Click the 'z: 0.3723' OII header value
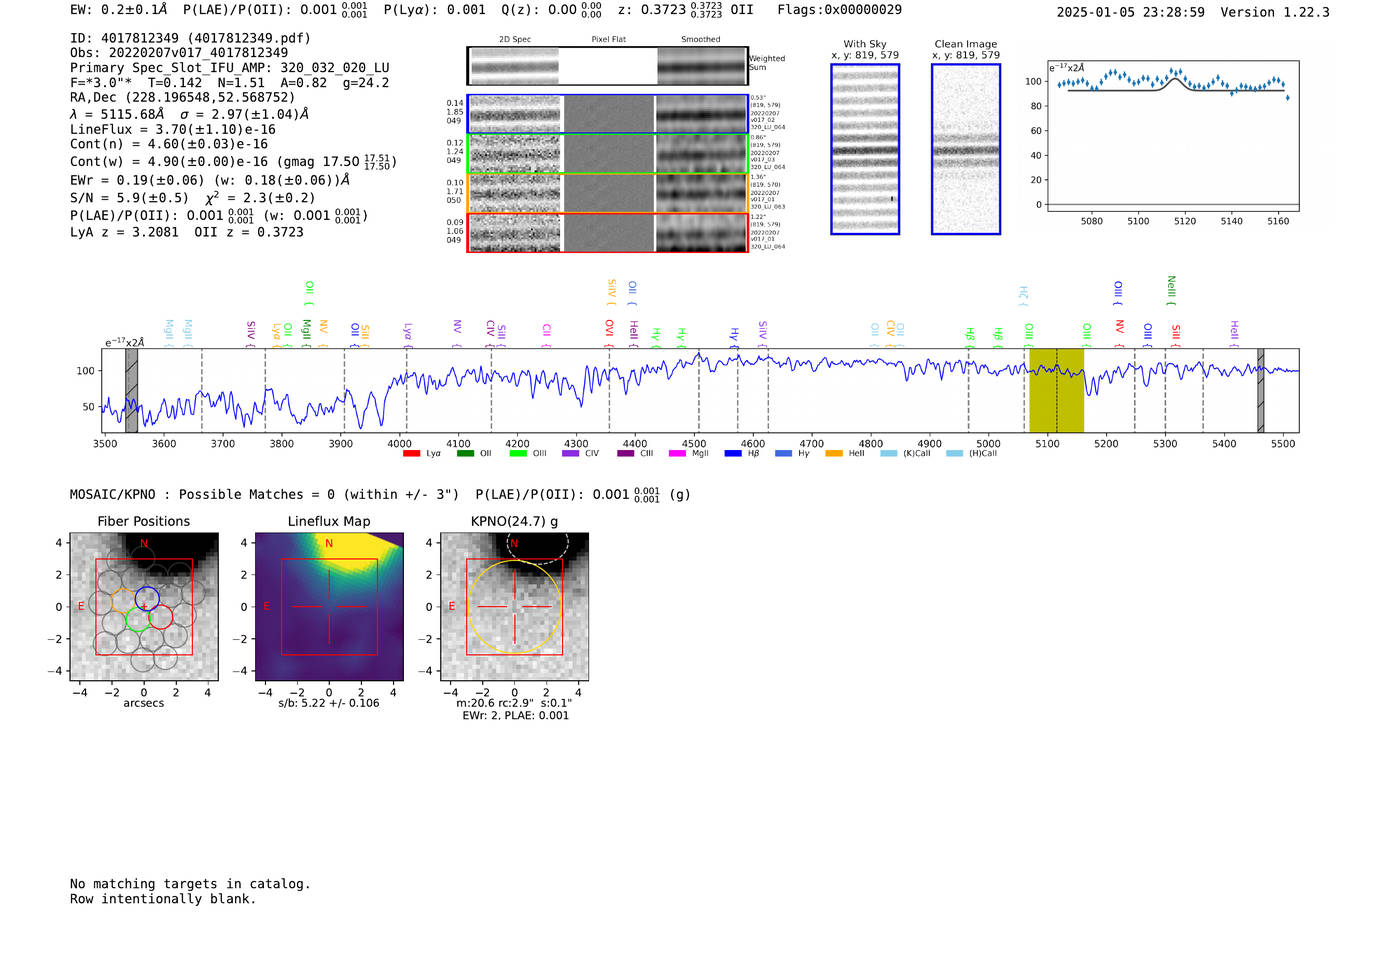This screenshot has height=953, width=1400. (x=652, y=10)
